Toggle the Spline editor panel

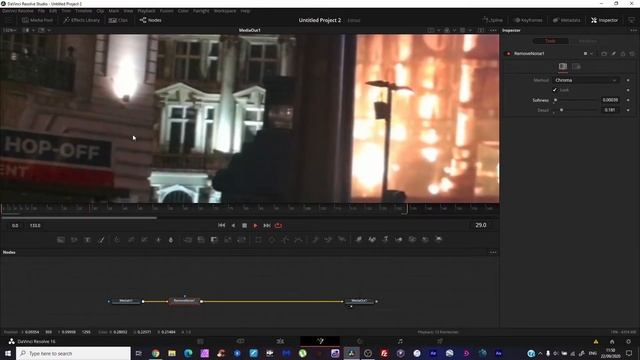493,20
